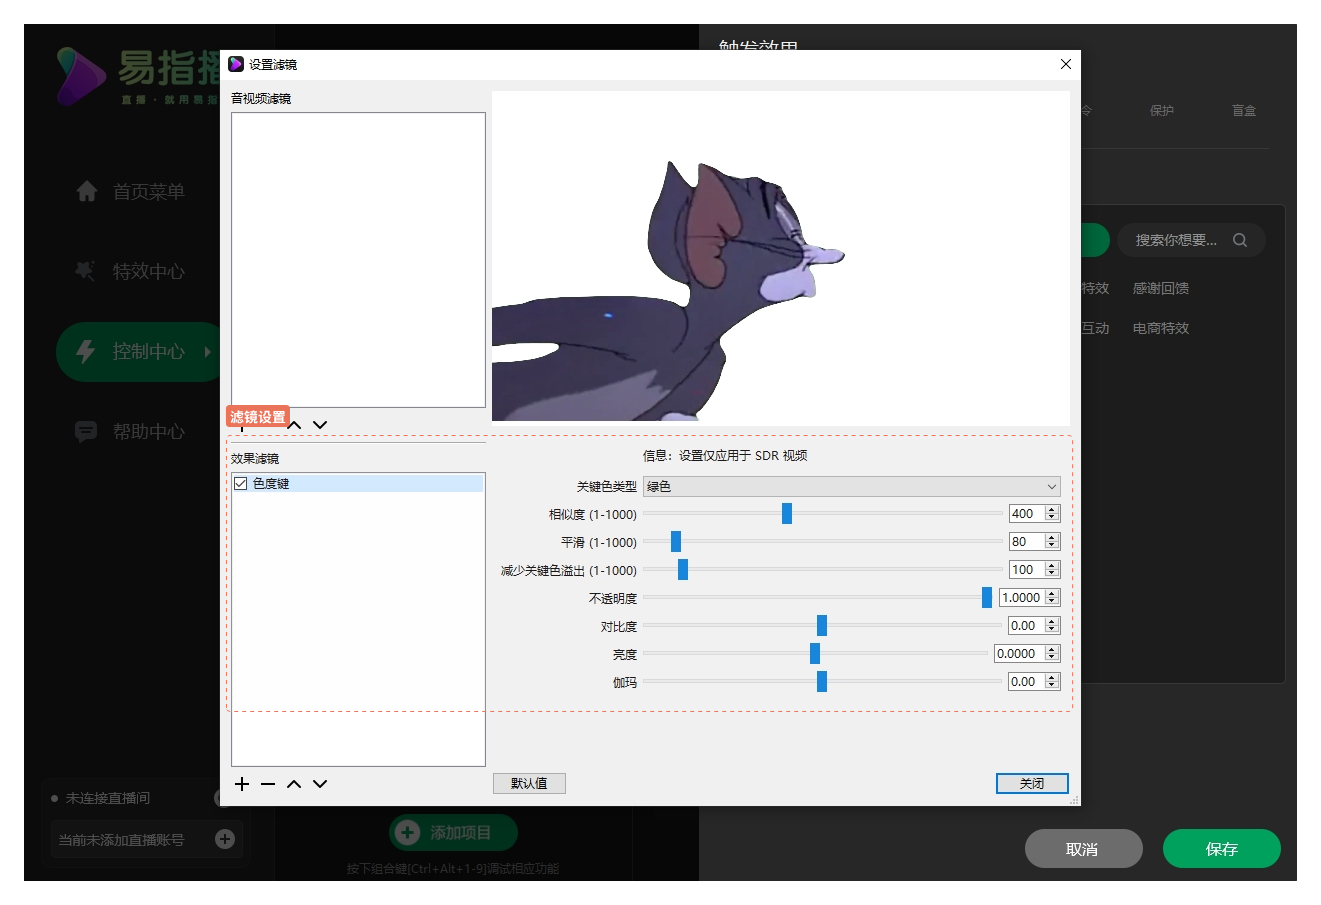
Task: Adjust the 相似度 slider handle
Action: point(787,514)
